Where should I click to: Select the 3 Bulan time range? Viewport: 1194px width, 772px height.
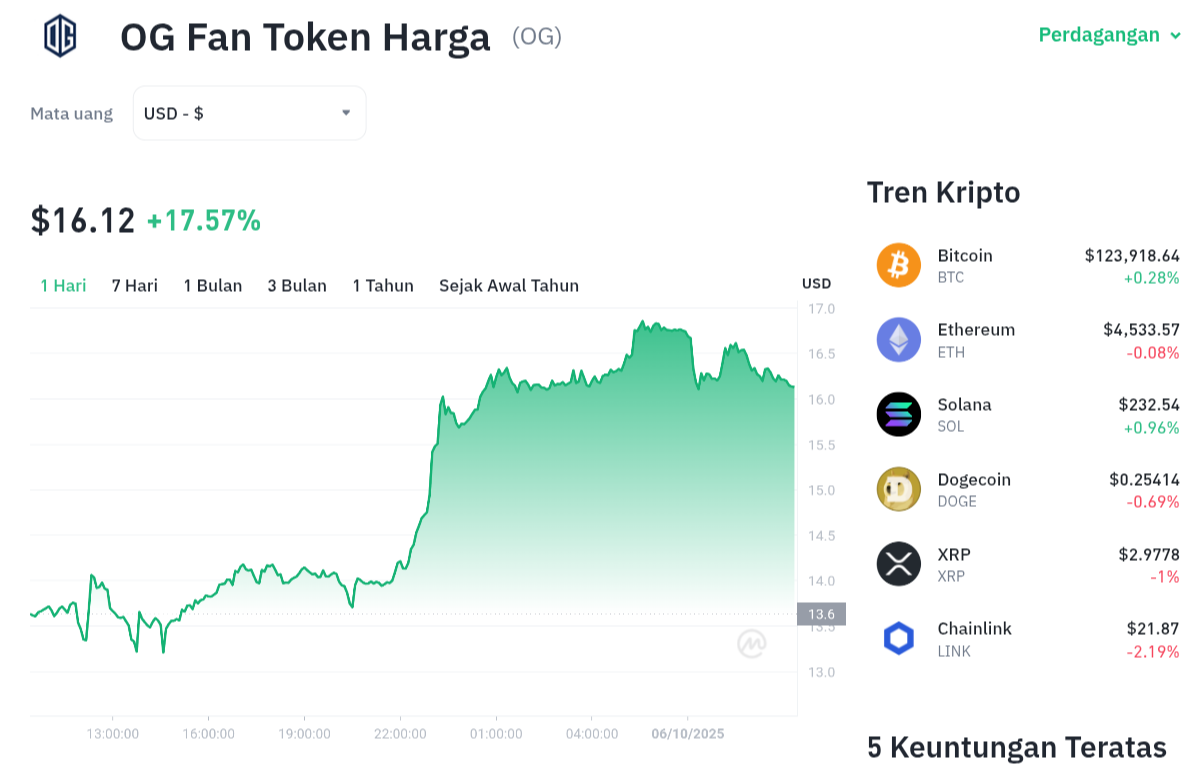[297, 286]
